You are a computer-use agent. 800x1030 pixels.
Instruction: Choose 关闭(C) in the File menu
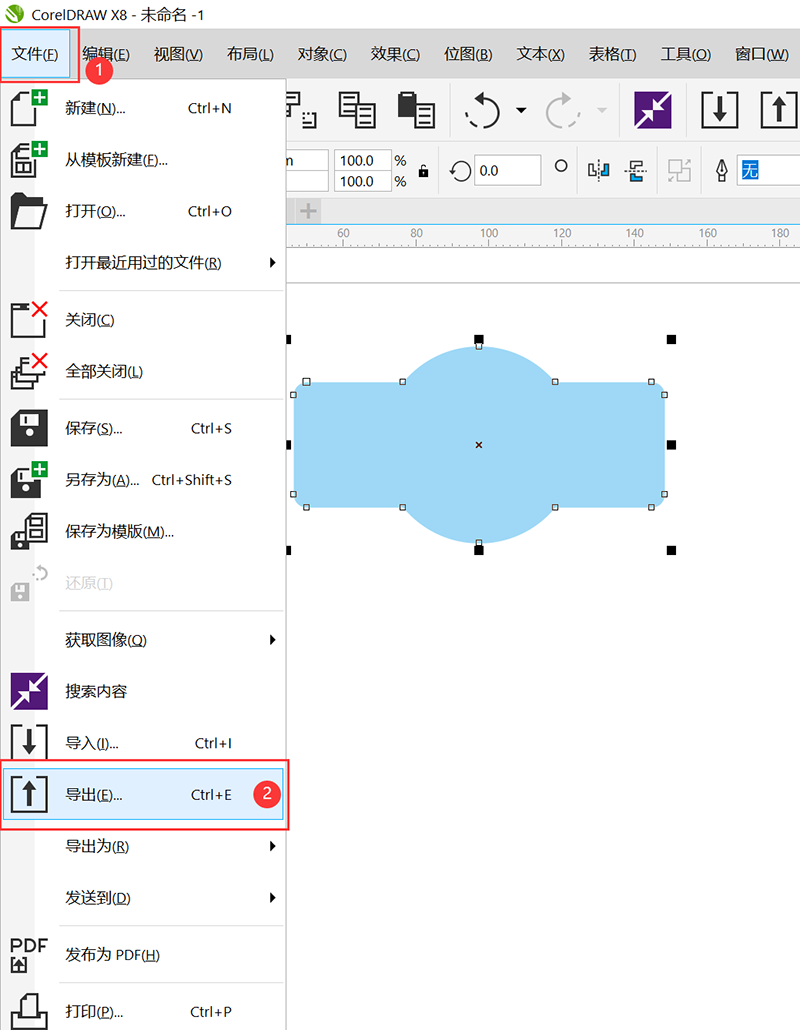point(143,320)
